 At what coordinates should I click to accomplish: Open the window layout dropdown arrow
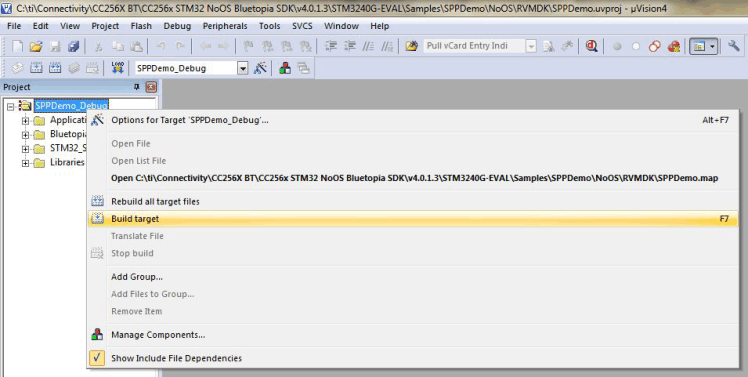(x=712, y=46)
